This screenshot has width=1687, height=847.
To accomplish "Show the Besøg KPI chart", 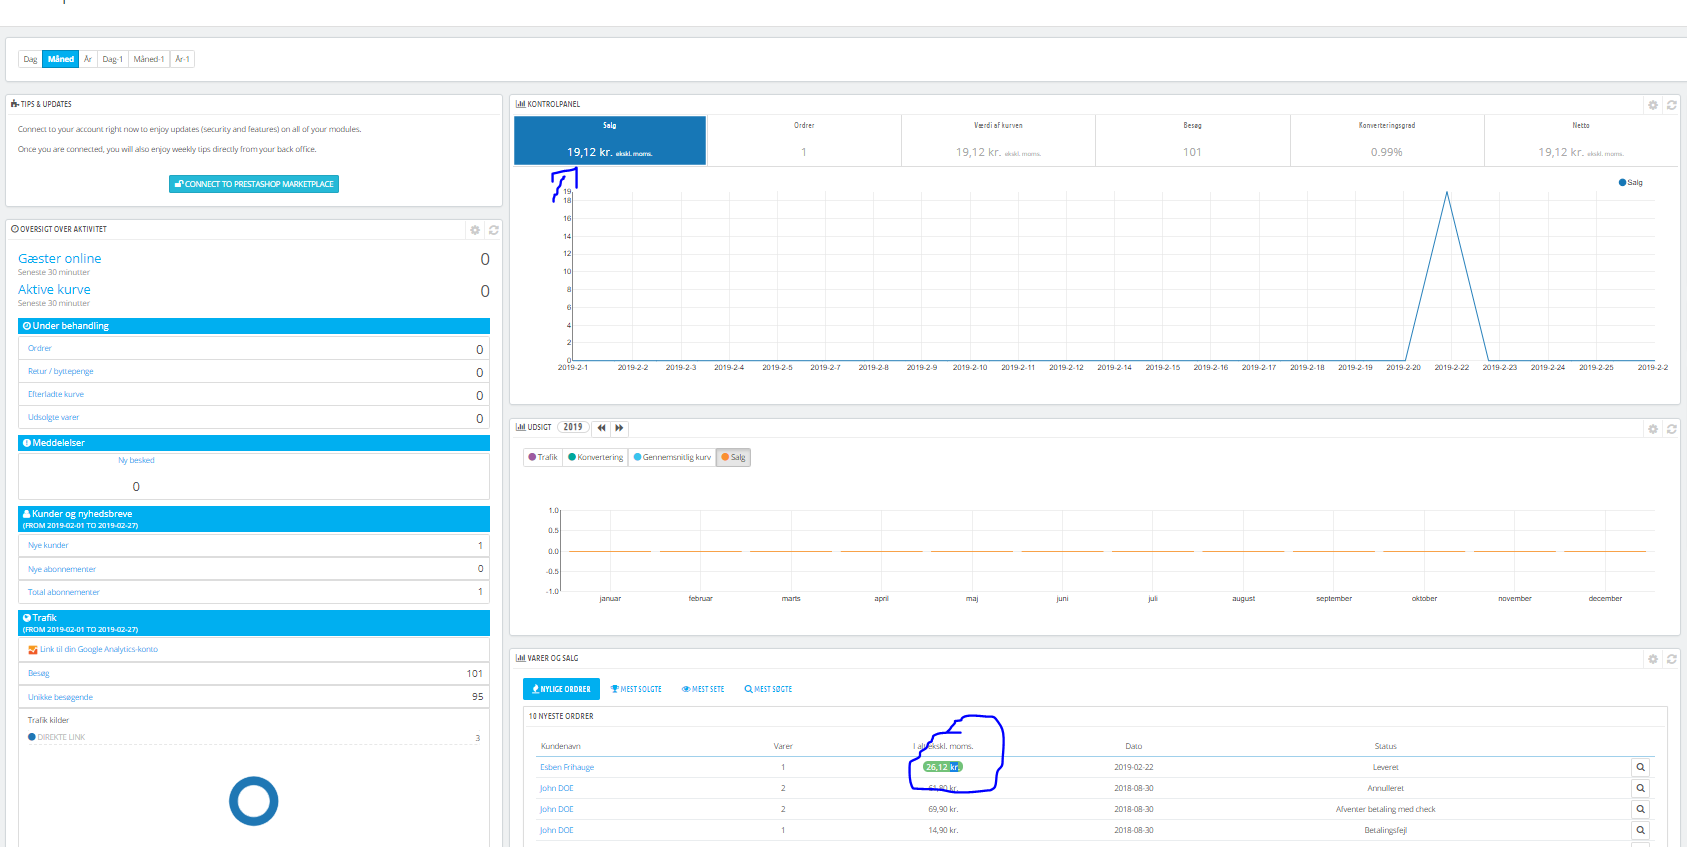I will pyautogui.click(x=1192, y=140).
